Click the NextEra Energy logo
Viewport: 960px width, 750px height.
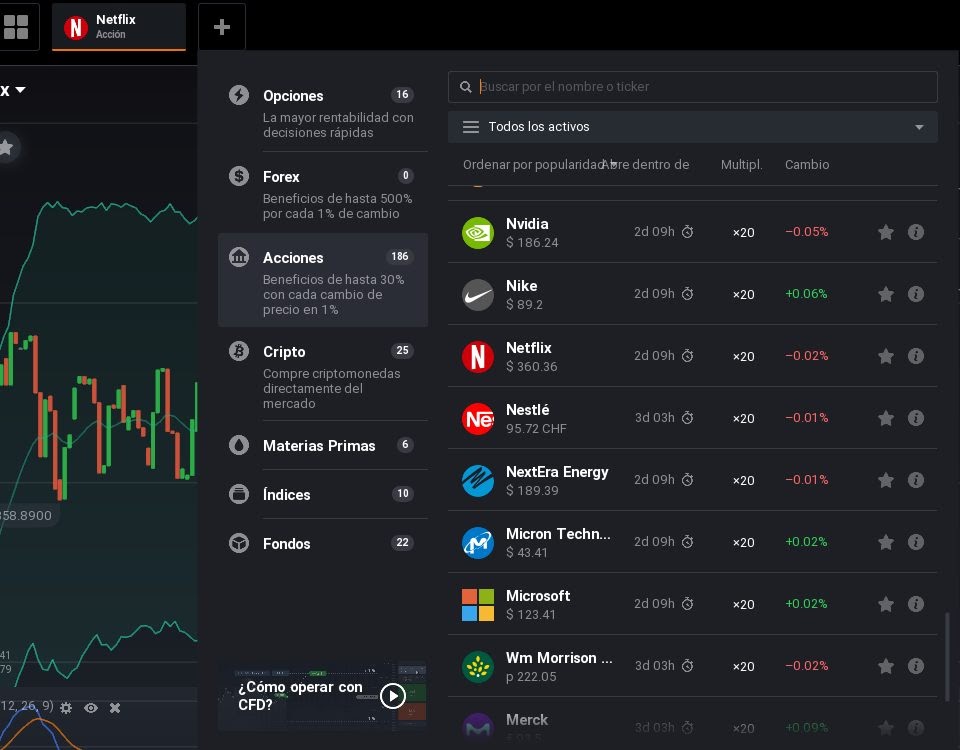pyautogui.click(x=478, y=480)
